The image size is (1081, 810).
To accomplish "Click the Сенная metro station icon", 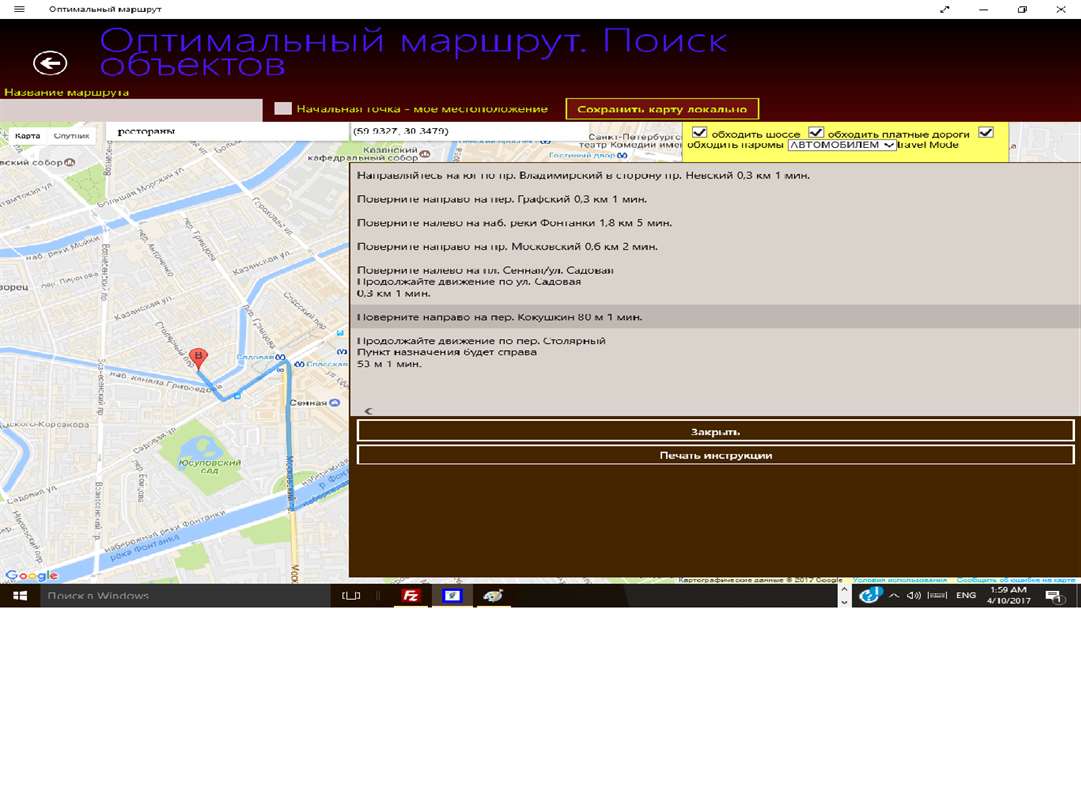I will (x=335, y=403).
